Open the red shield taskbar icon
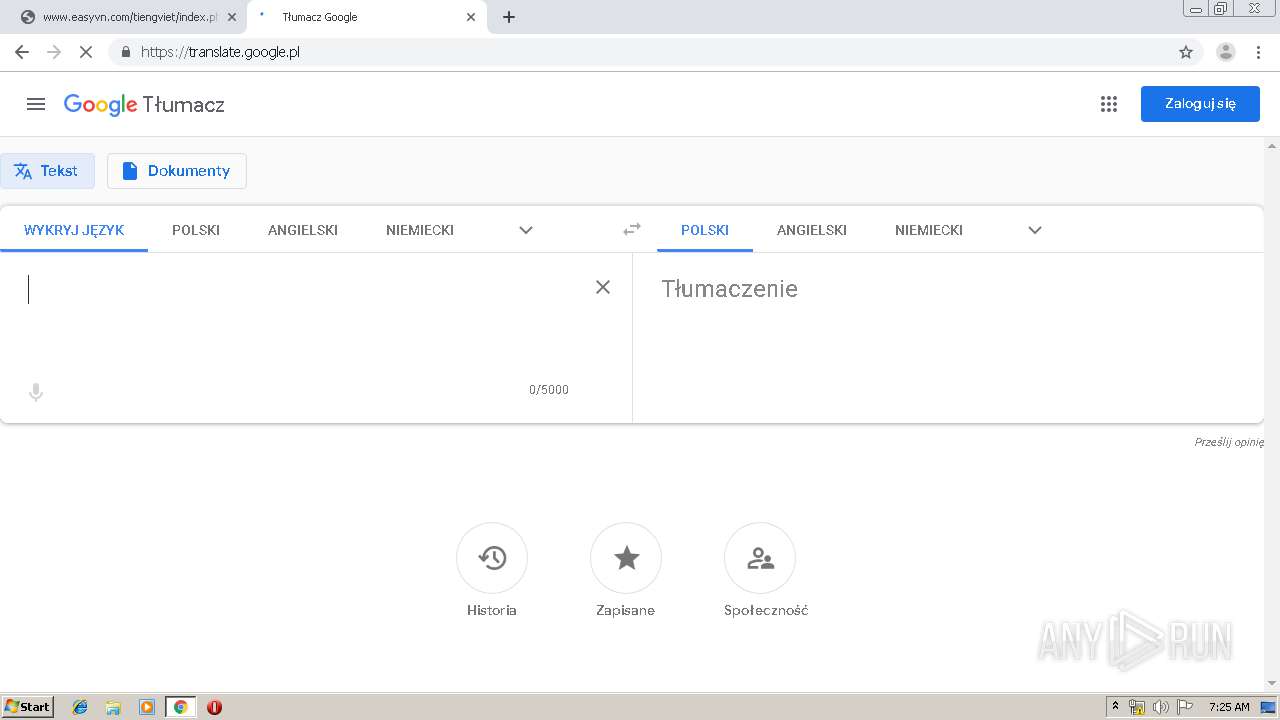This screenshot has width=1280, height=720. (214, 707)
